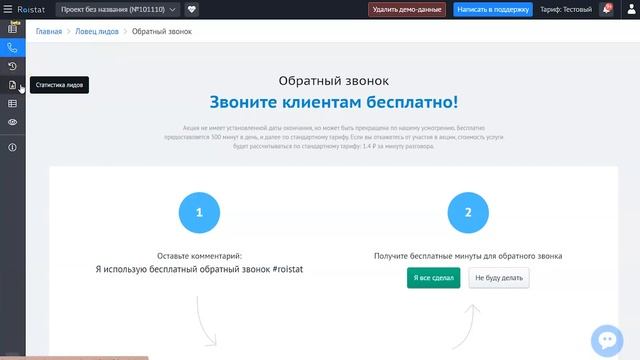The width and height of the screenshot is (640, 360).
Task: Click the 'Звоните клиентам бесплатно!' heading
Action: point(334,102)
